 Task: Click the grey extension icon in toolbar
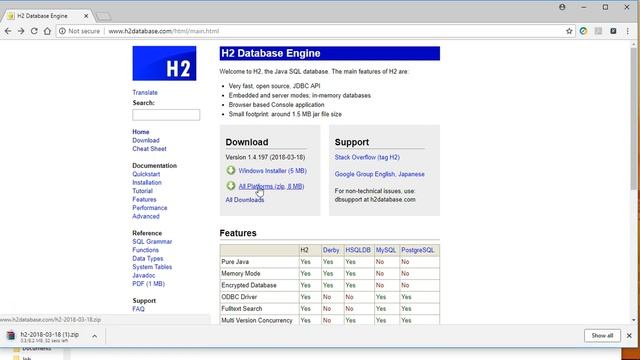coord(598,31)
